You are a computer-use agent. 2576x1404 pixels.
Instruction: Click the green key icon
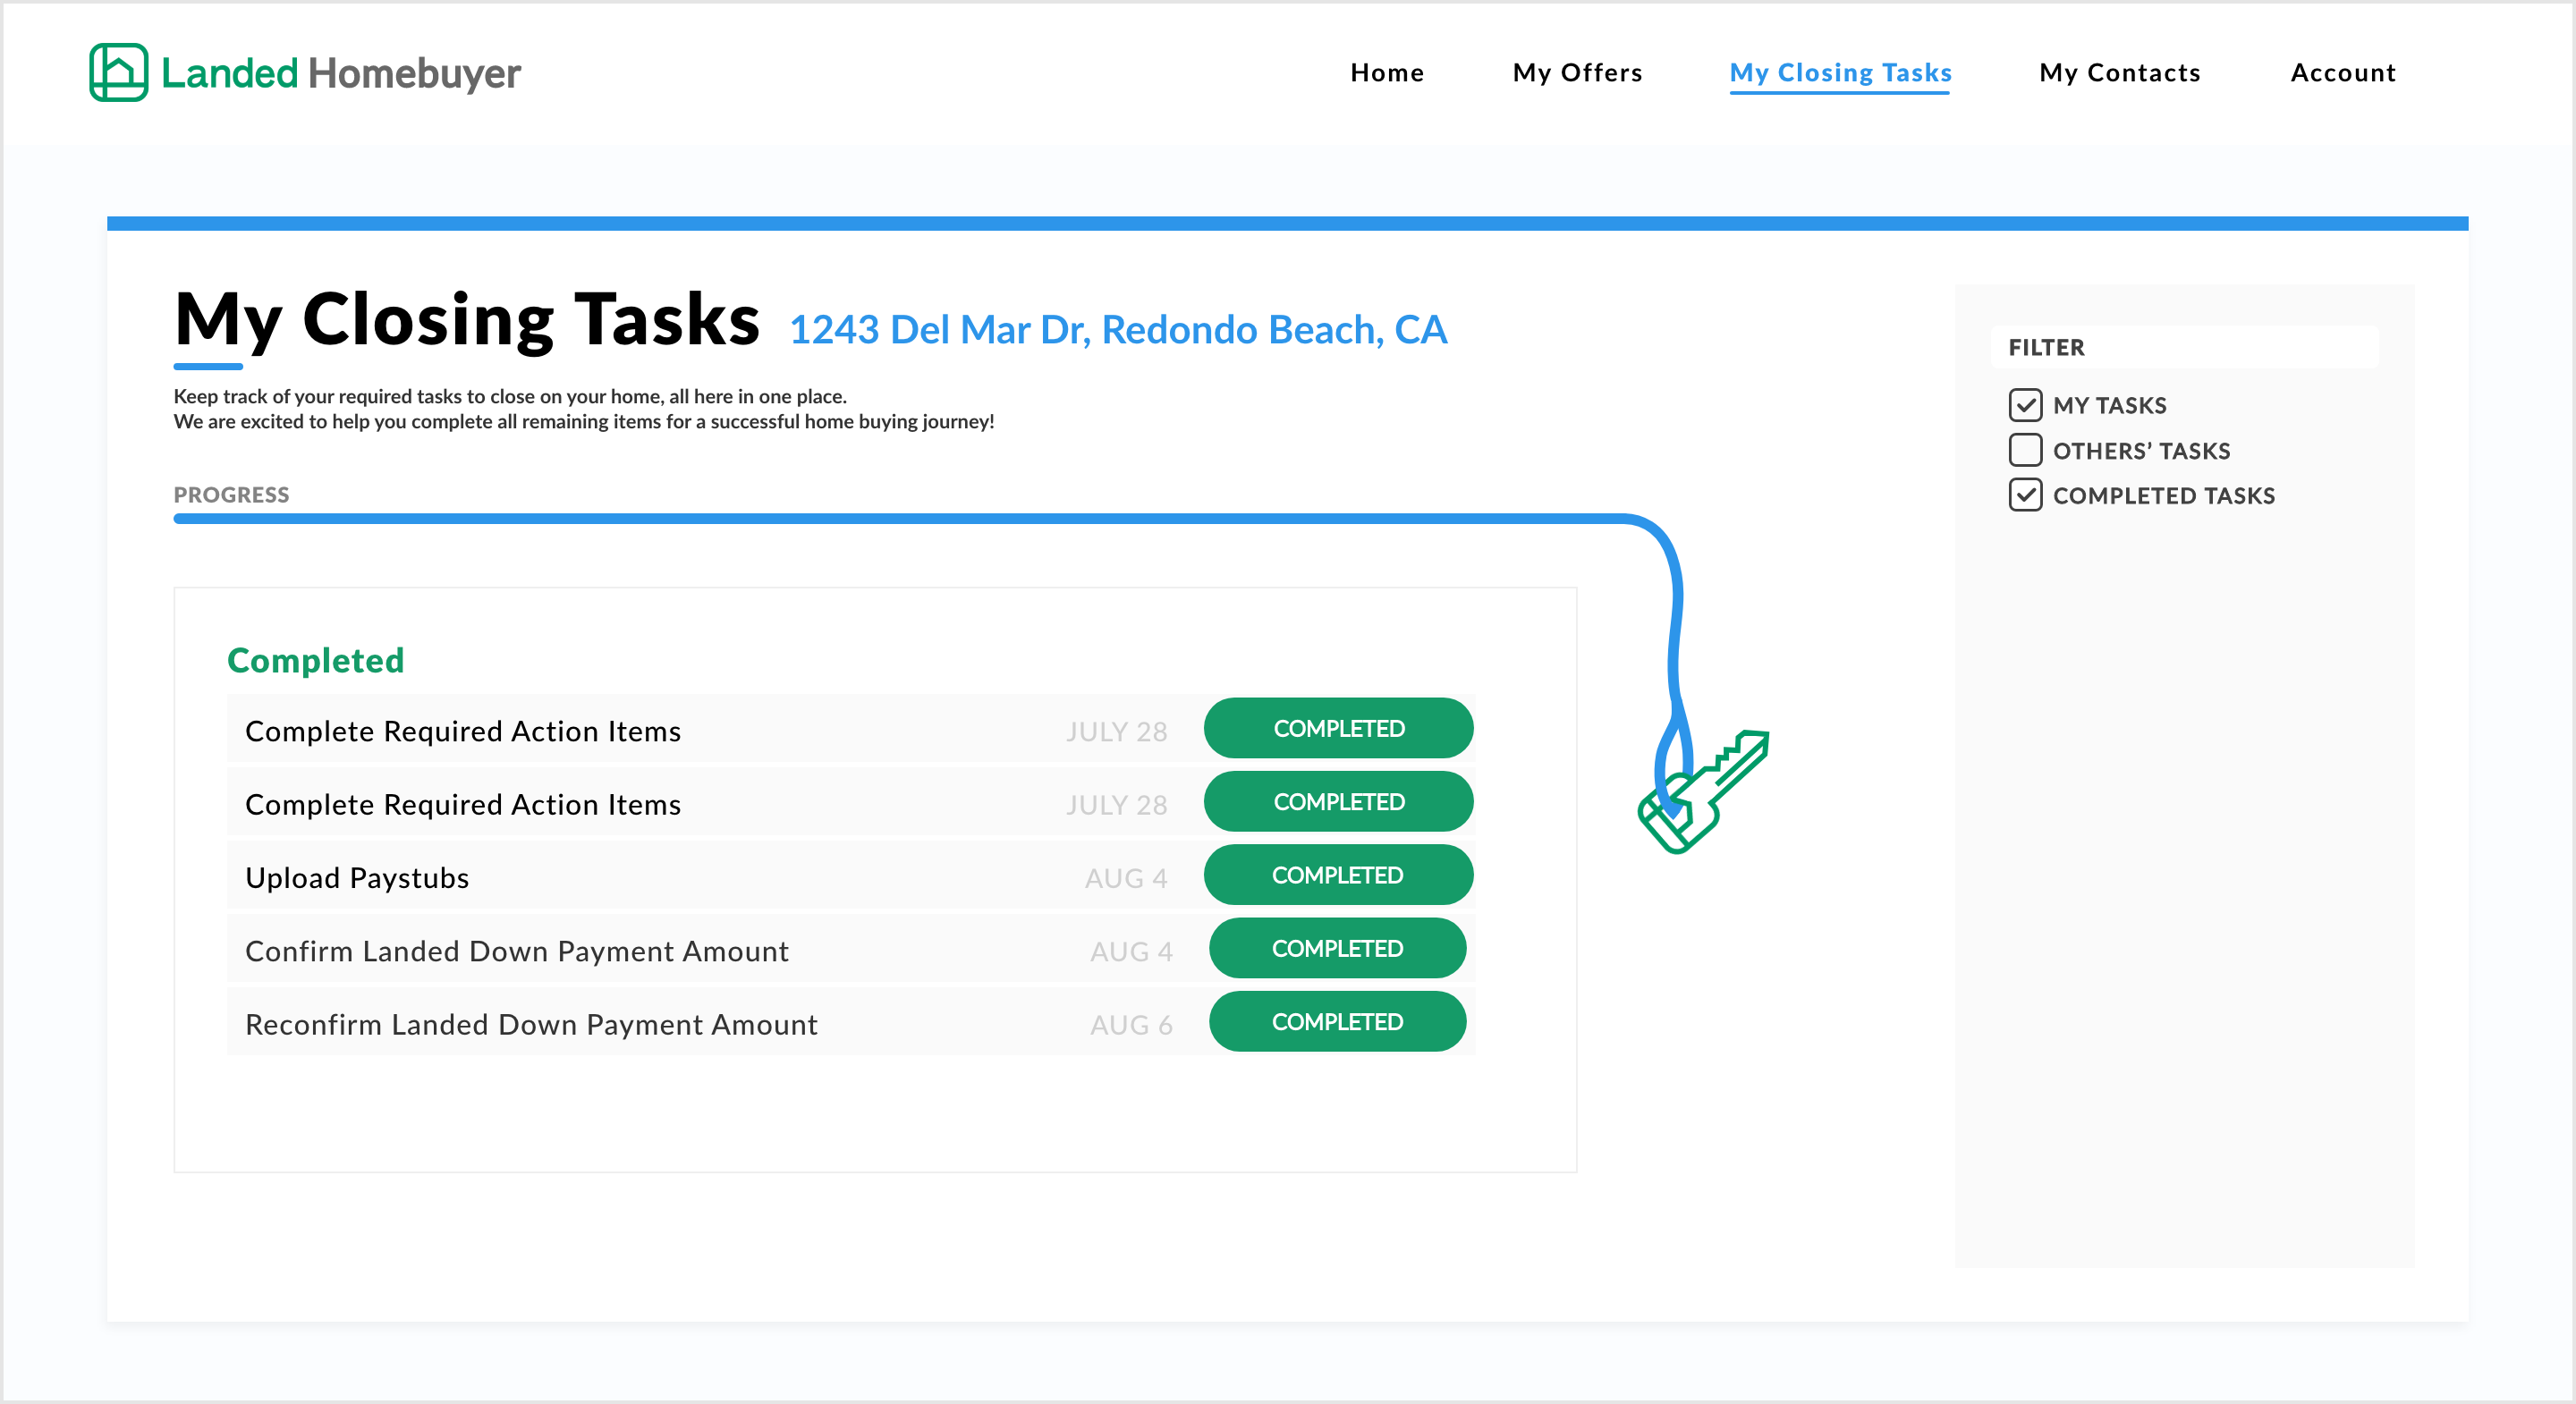1703,792
